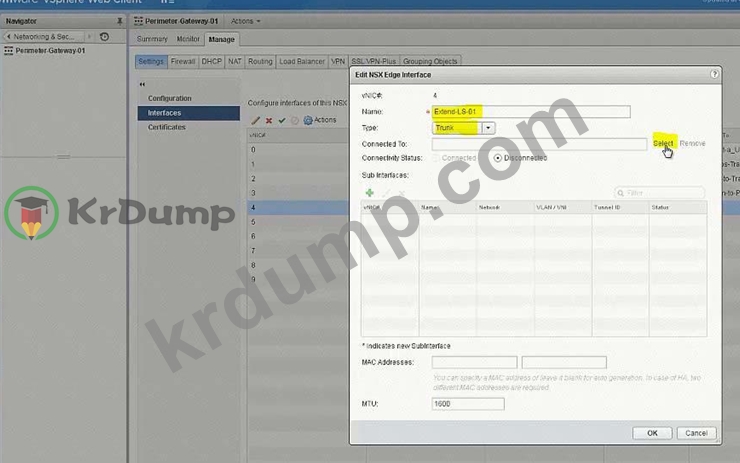
Task: Click the Name field containing Extend-LS-01
Action: [531, 112]
